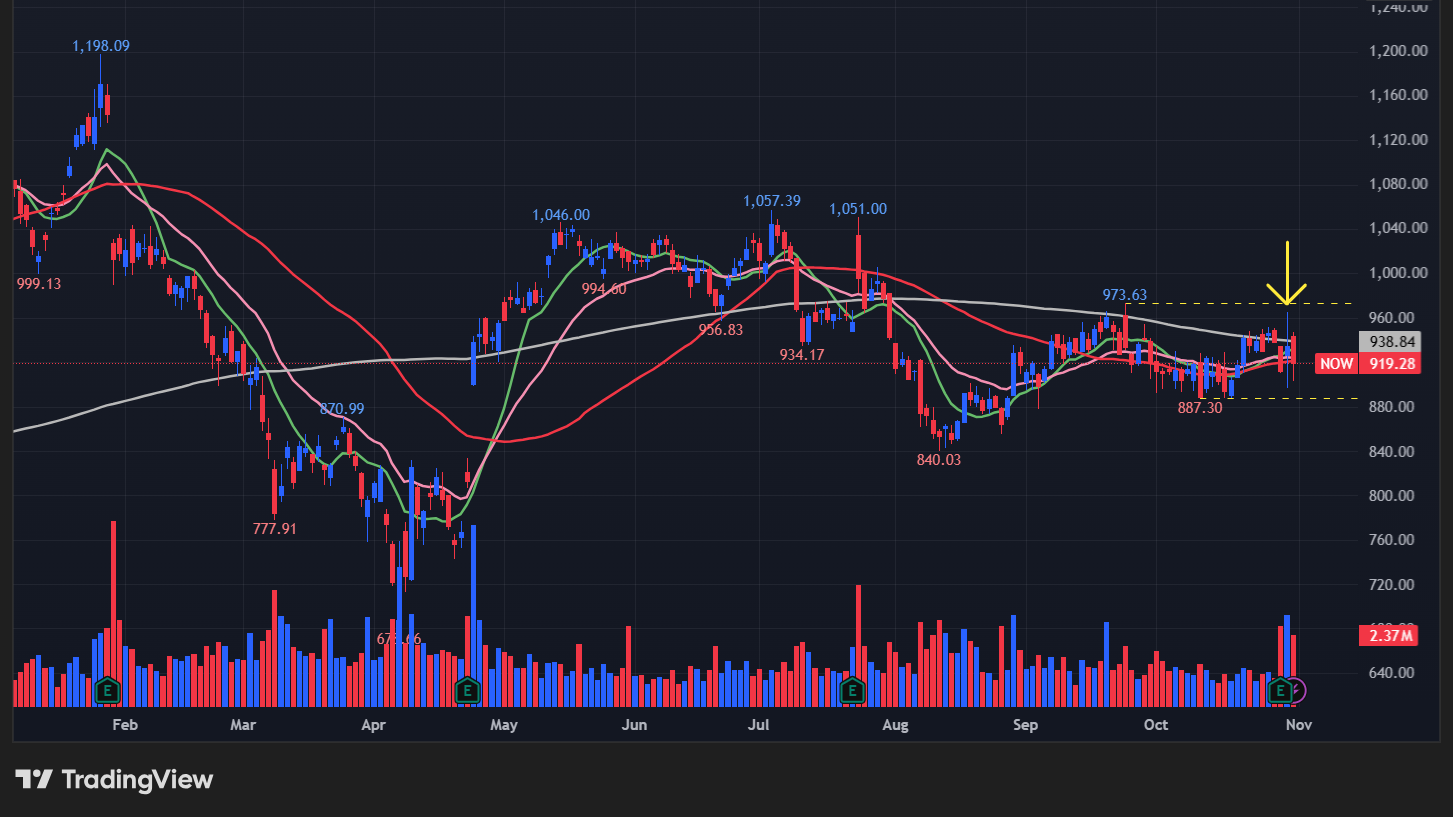1453x817 pixels.
Task: Click the 2.37M volume label
Action: pyautogui.click(x=1392, y=635)
